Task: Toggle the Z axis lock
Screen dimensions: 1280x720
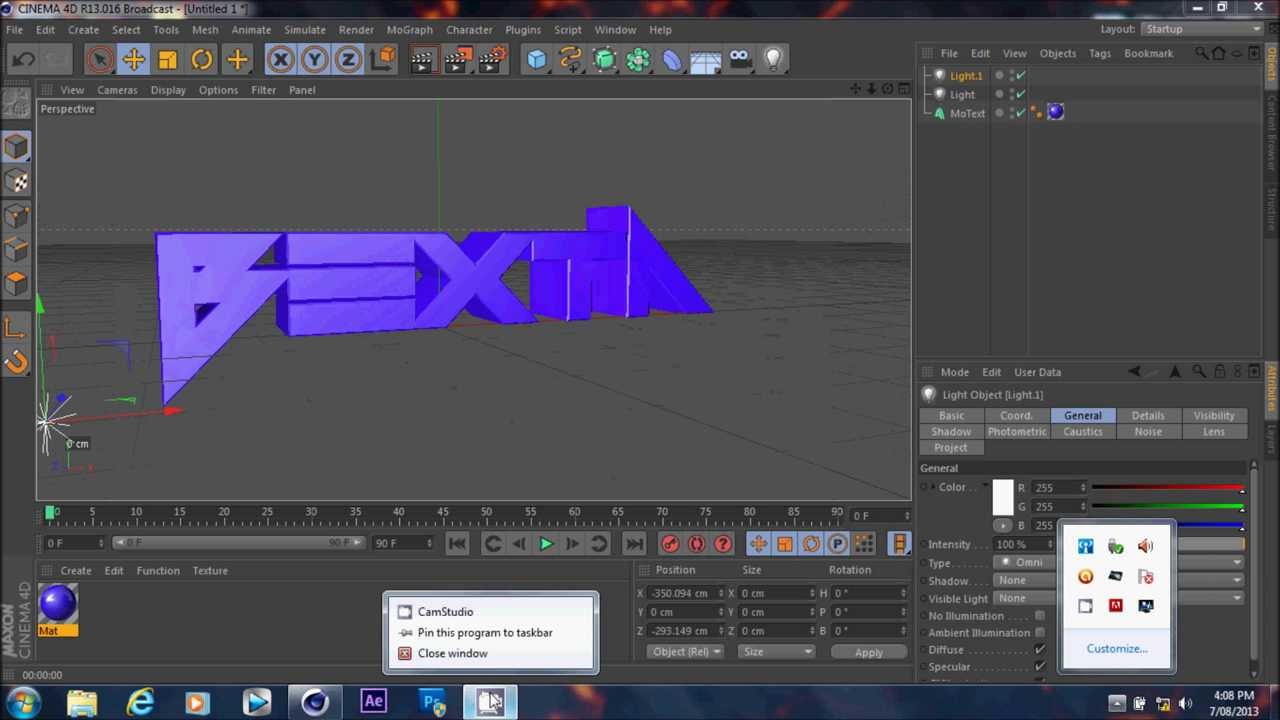Action: 348,60
